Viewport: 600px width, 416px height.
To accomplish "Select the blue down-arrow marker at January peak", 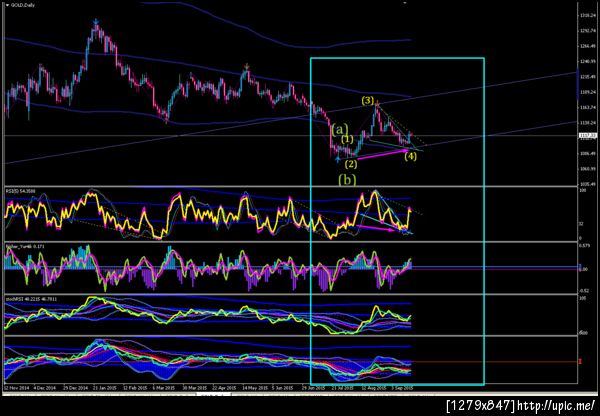I will pyautogui.click(x=96, y=21).
